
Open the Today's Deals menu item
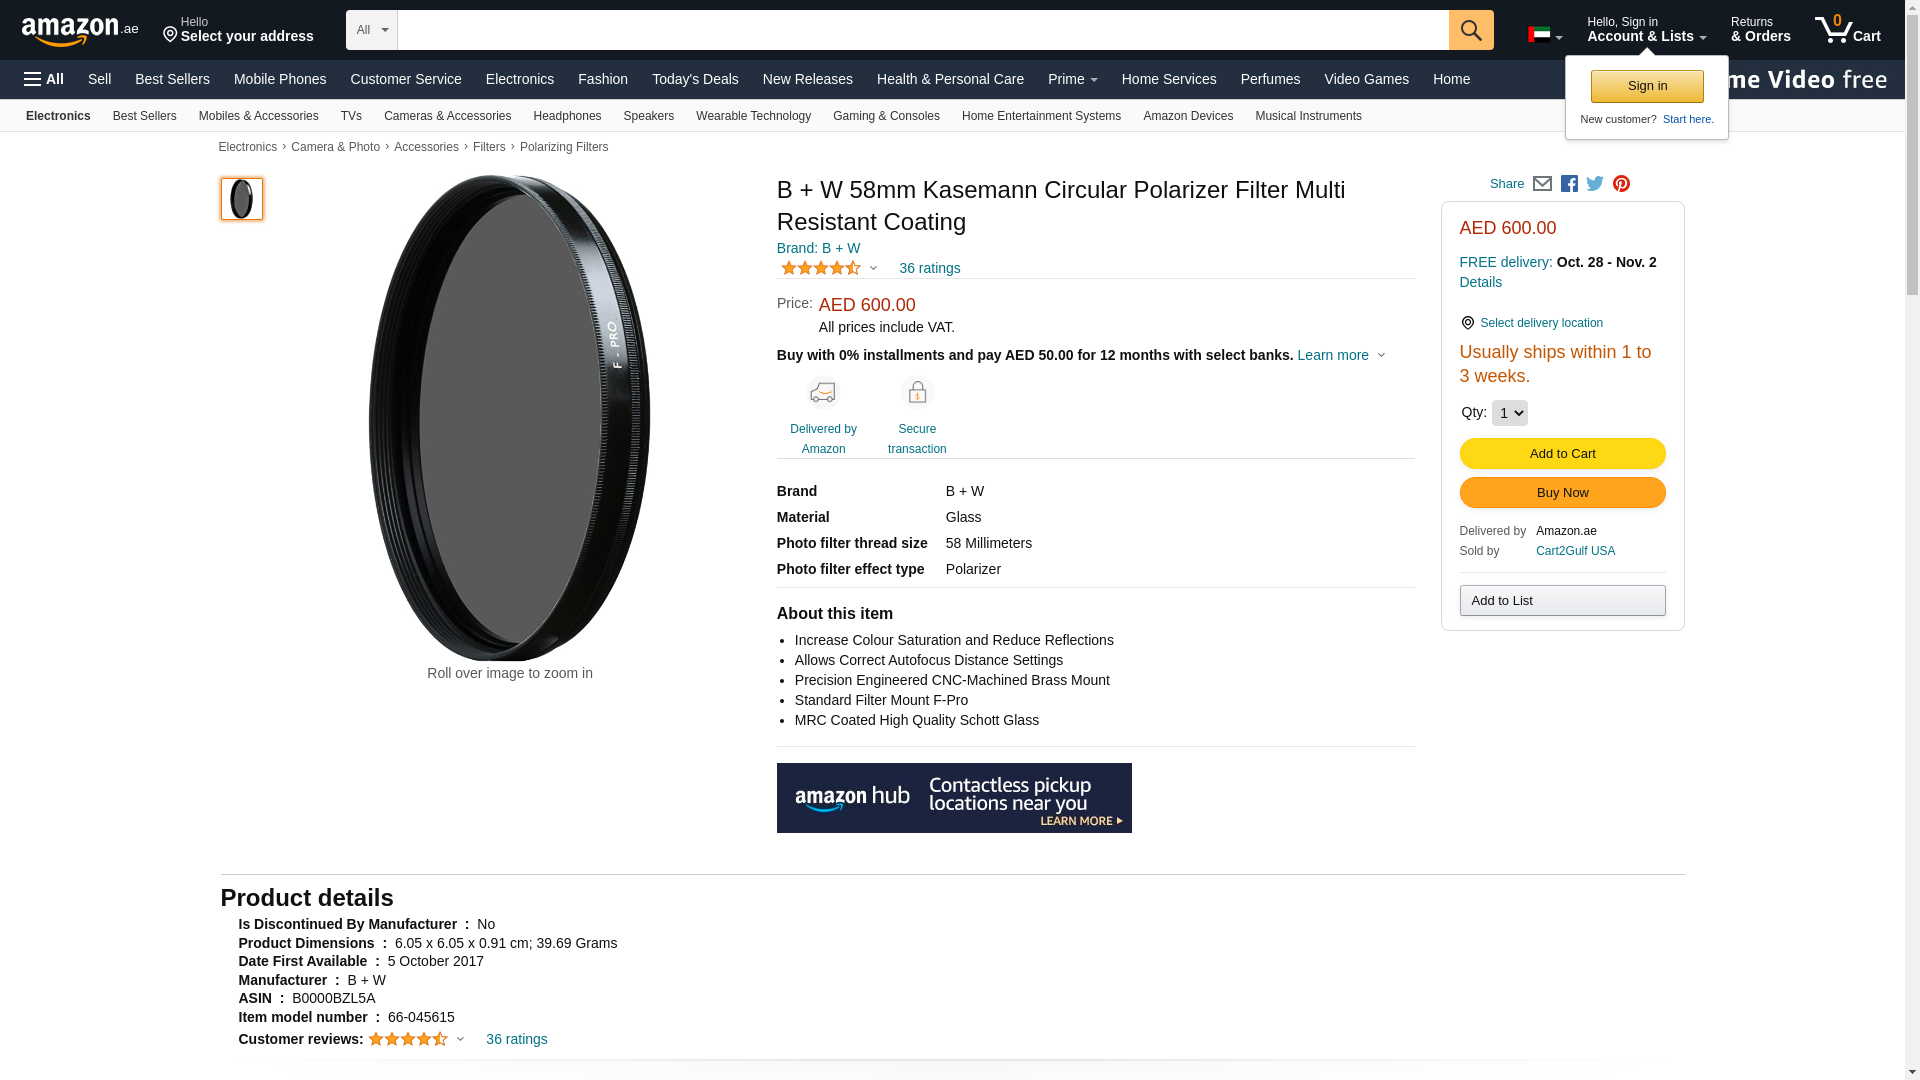coord(695,79)
